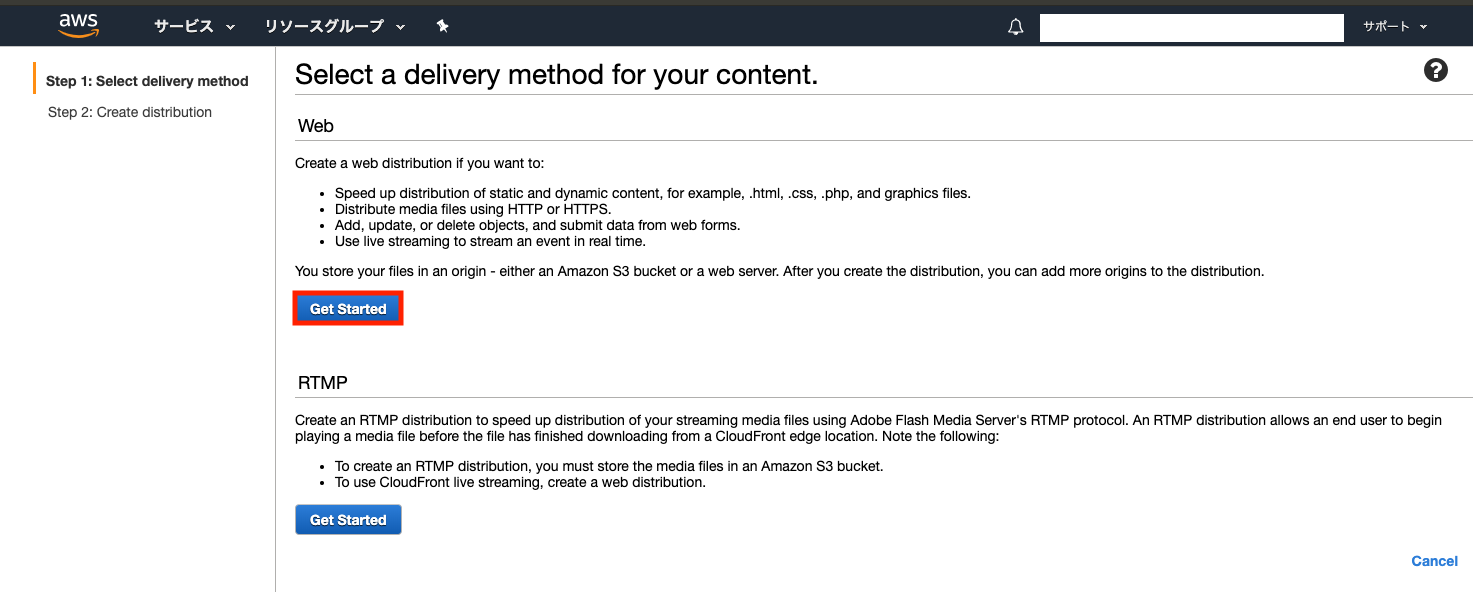Click the RTMP section heading
The image size is (1473, 592).
(x=322, y=383)
